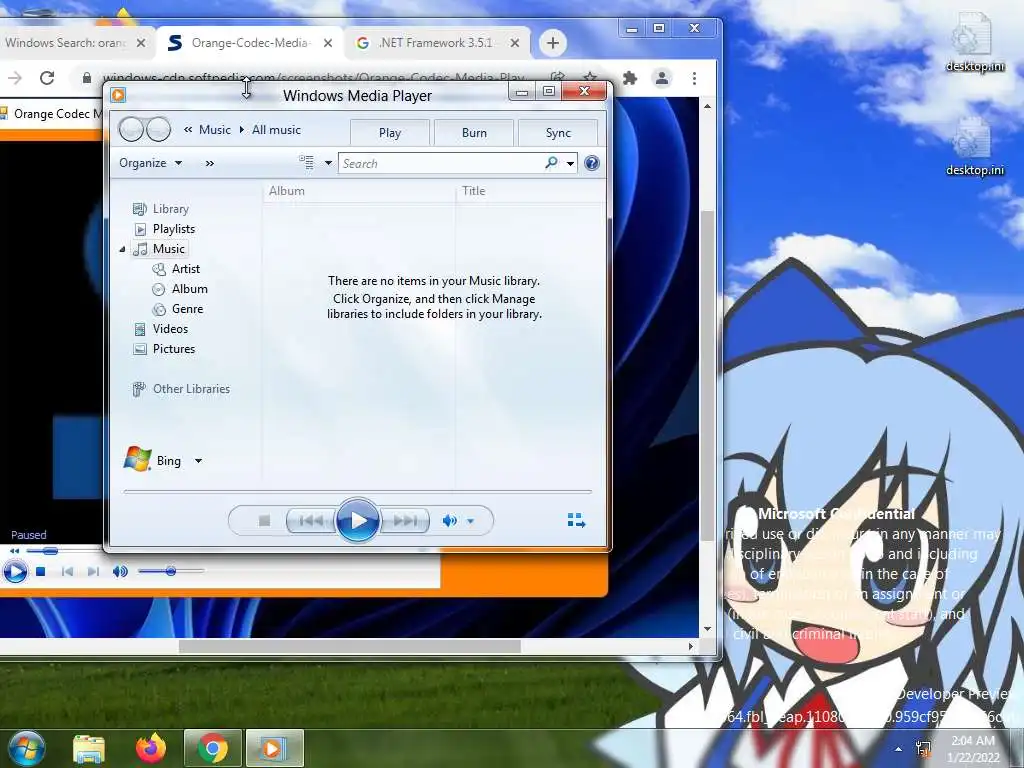Click the Media Player taskbar icon
The image size is (1024, 768).
tap(274, 748)
